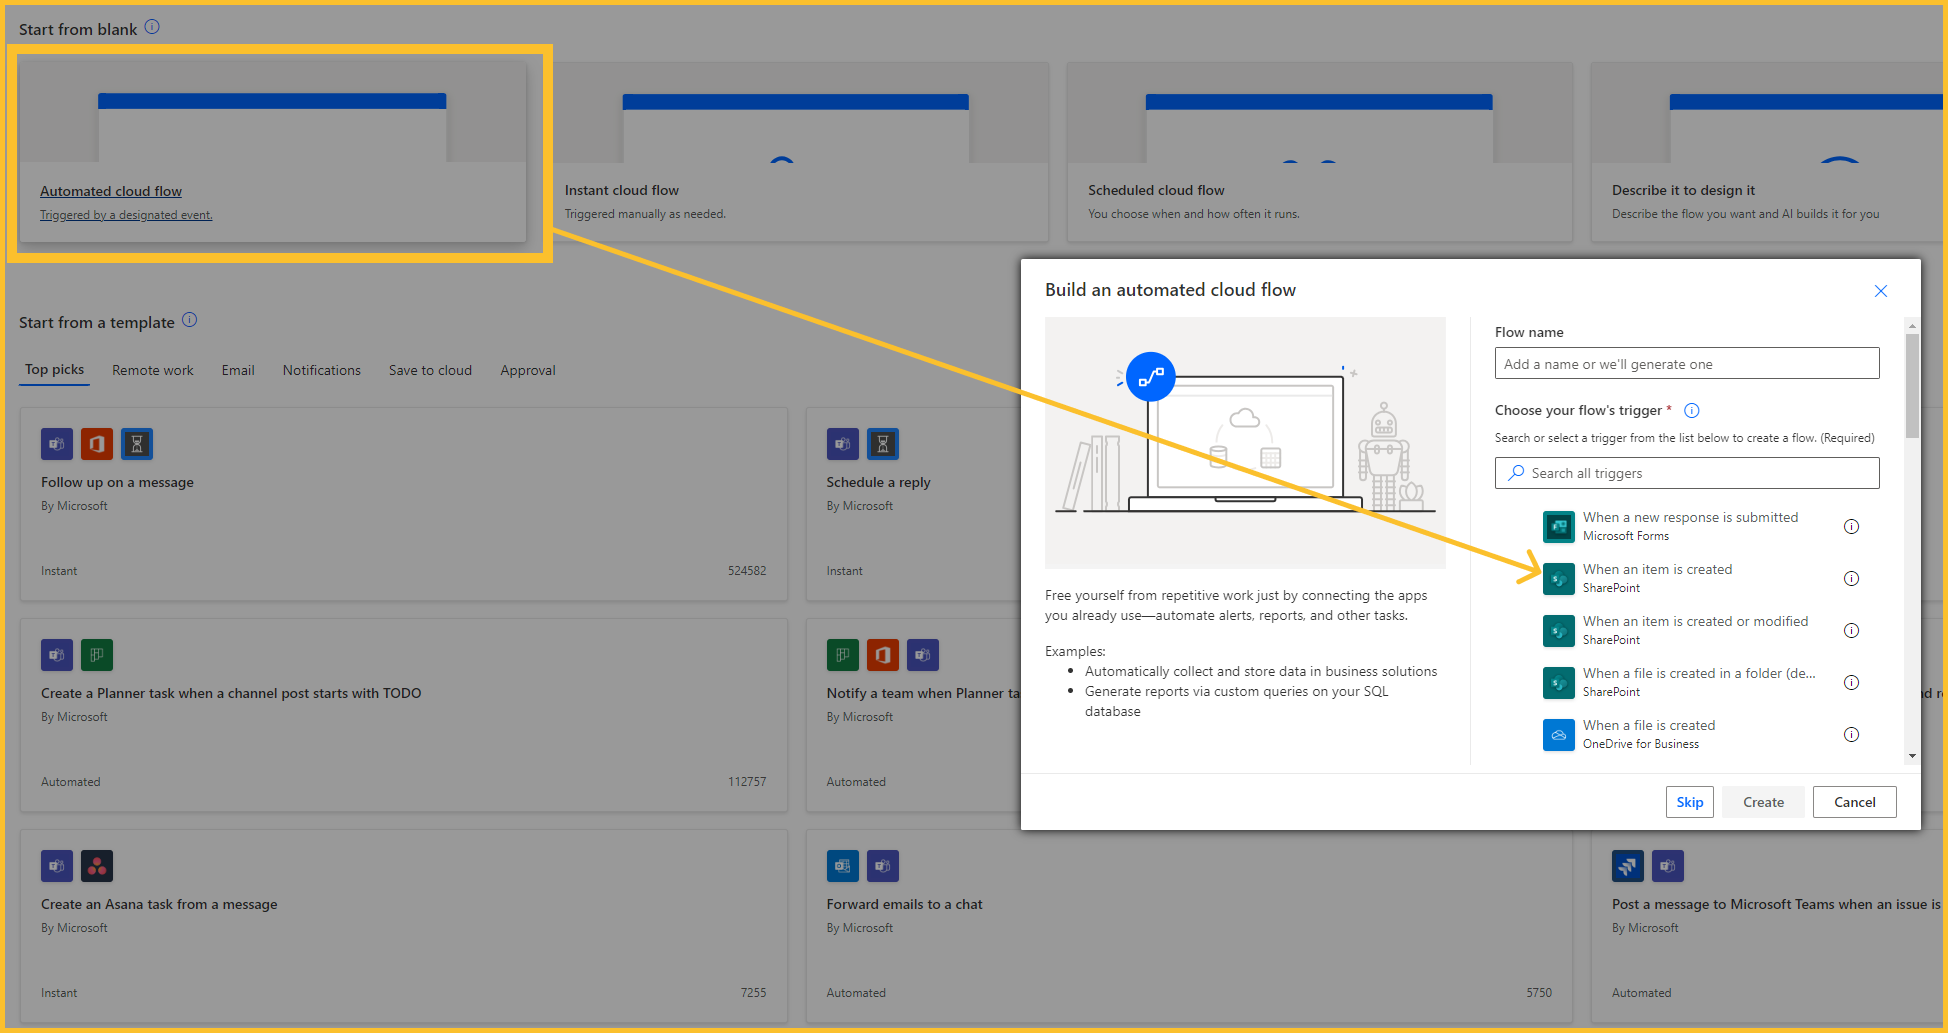Open the Notifications templates tab
1948x1033 pixels.
tap(321, 370)
